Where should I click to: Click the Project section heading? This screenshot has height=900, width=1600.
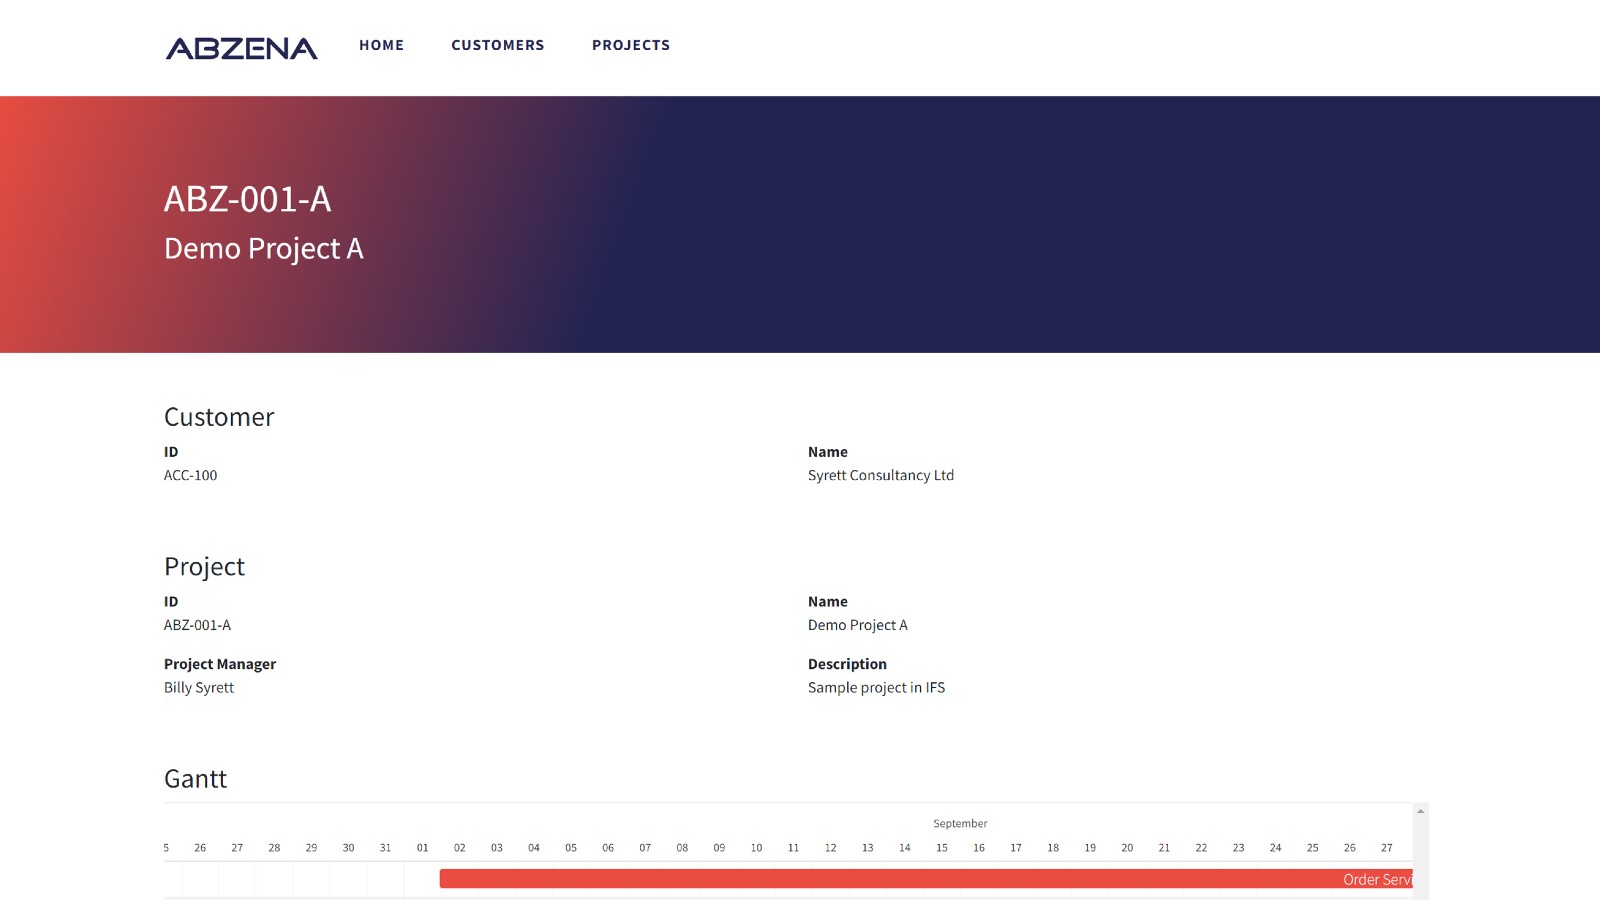204,567
